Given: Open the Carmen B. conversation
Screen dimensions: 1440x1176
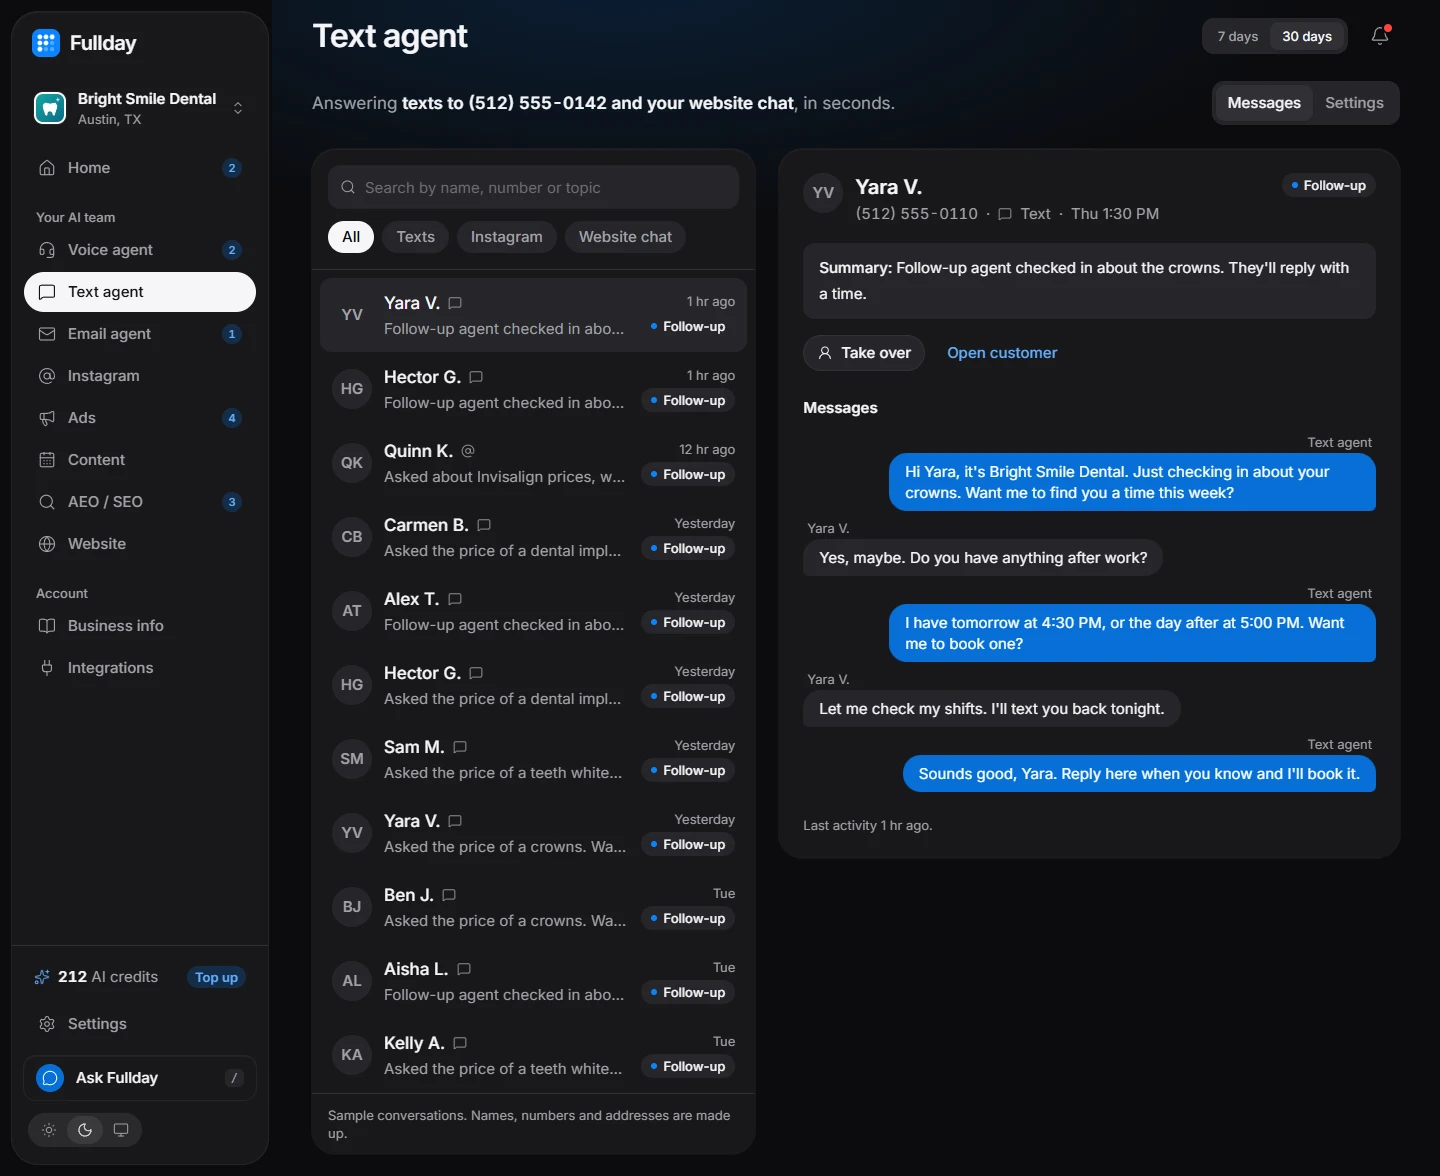Looking at the screenshot, I should click(533, 537).
